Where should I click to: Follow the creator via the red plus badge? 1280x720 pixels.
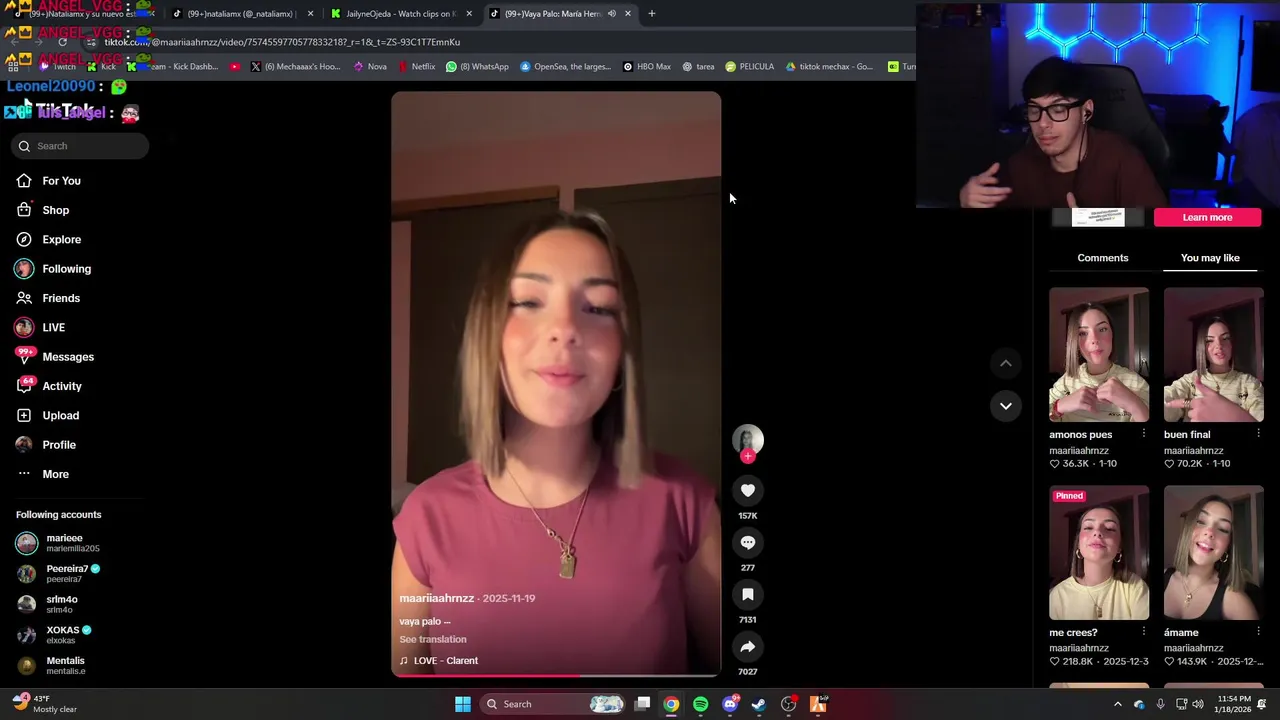pyautogui.click(x=748, y=456)
